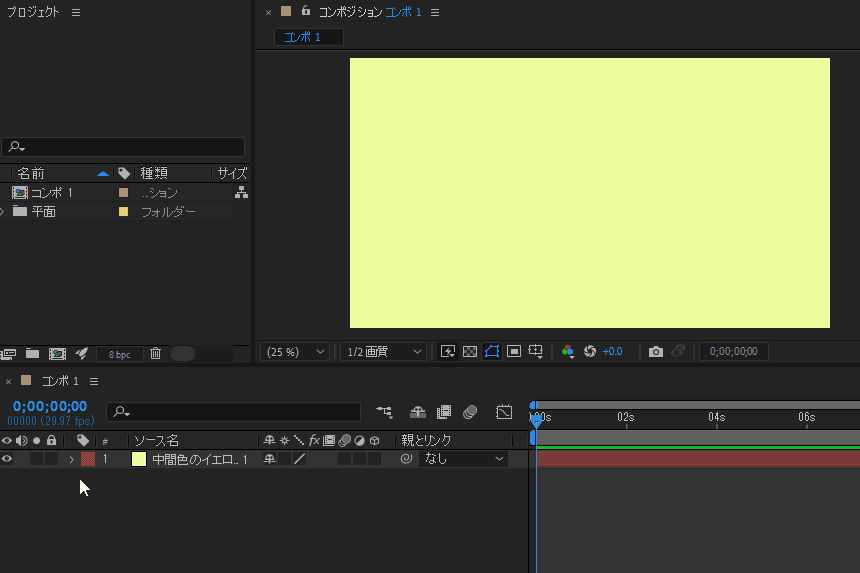Close the composition viewer panel

(x=268, y=13)
